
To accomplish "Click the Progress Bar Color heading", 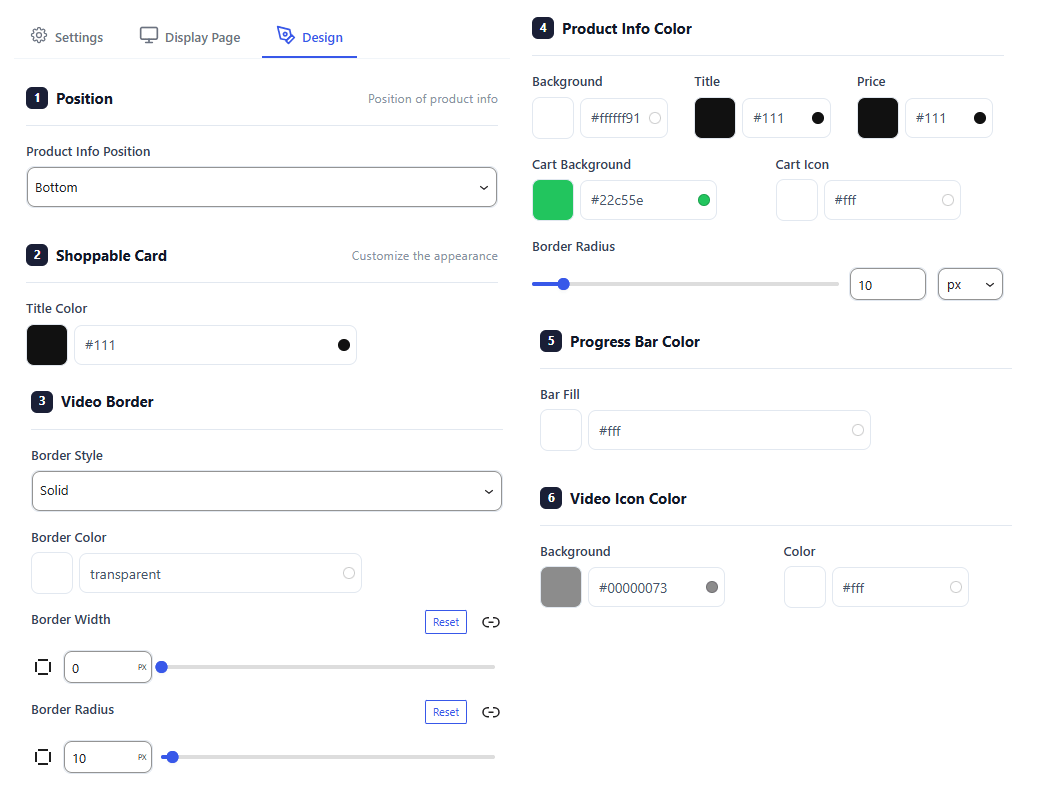I will pyautogui.click(x=635, y=342).
